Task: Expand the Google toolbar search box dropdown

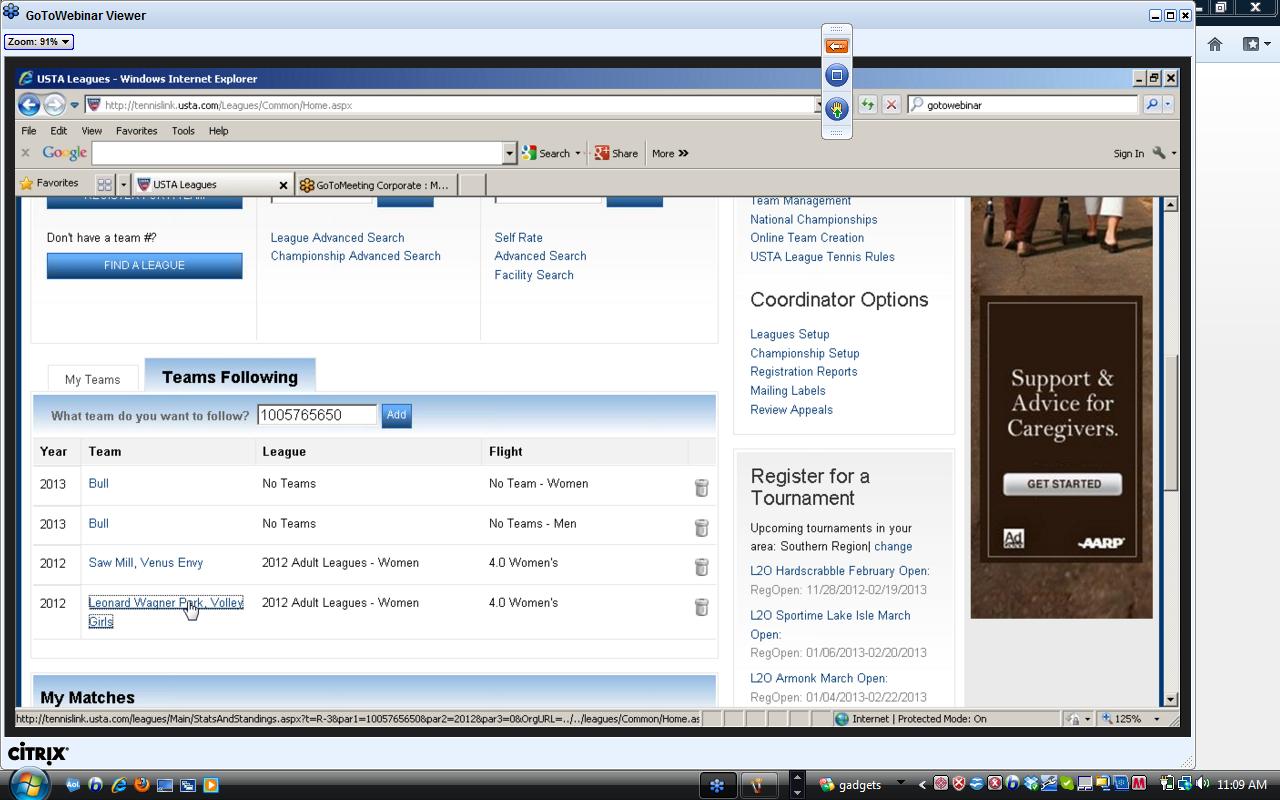Action: [509, 153]
